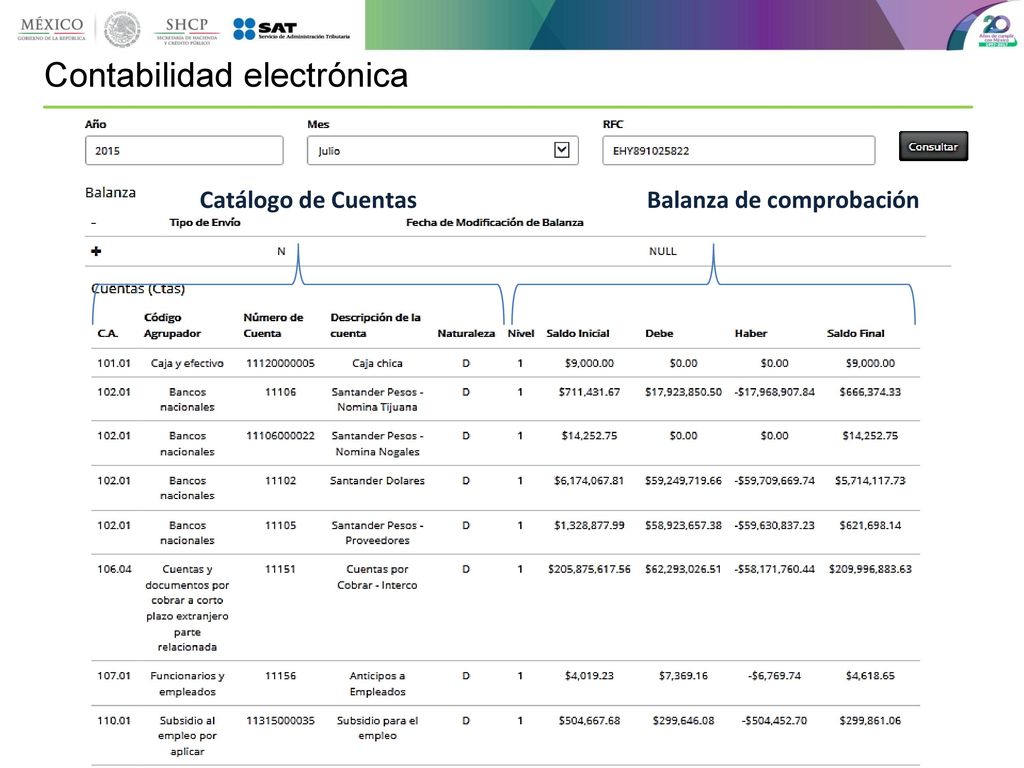Image resolution: width=1024 pixels, height=768 pixels.
Task: Click the Naturaleza column header
Action: pos(466,333)
